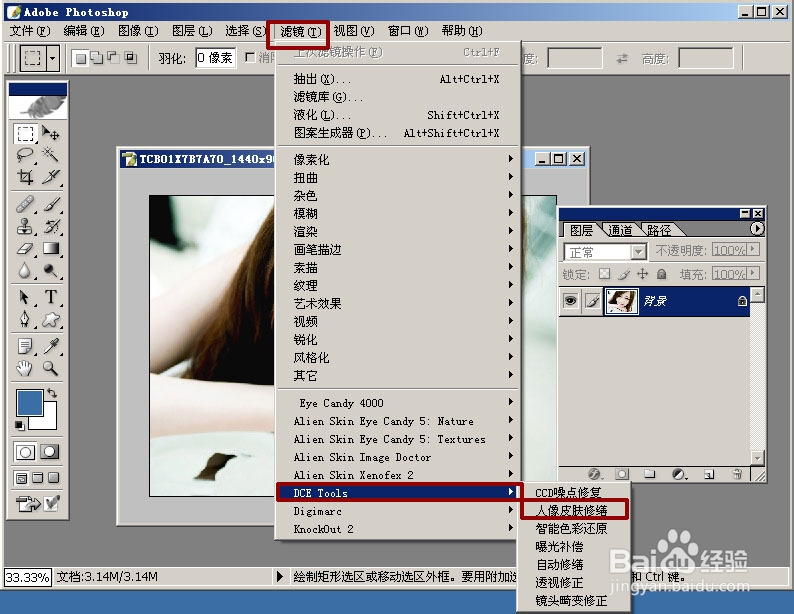Image resolution: width=794 pixels, height=614 pixels.
Task: Click create new layer icon
Action: pyautogui.click(x=709, y=474)
